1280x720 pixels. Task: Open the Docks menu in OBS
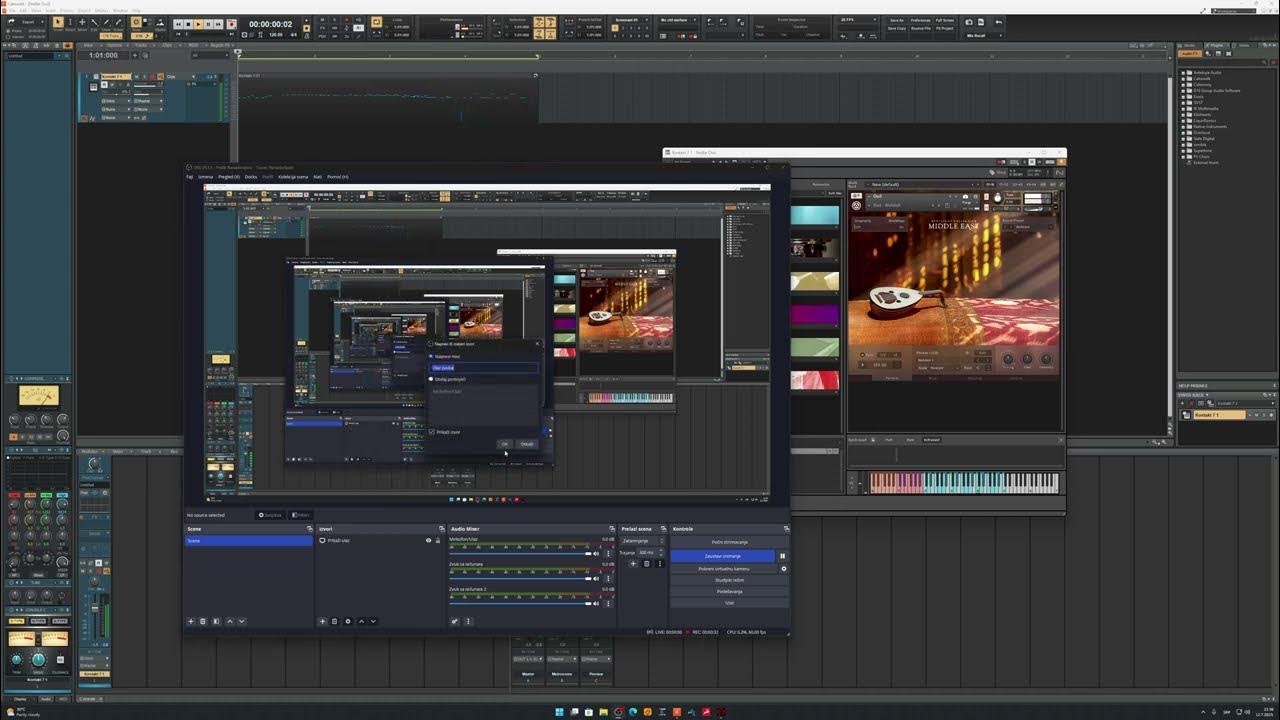(251, 177)
